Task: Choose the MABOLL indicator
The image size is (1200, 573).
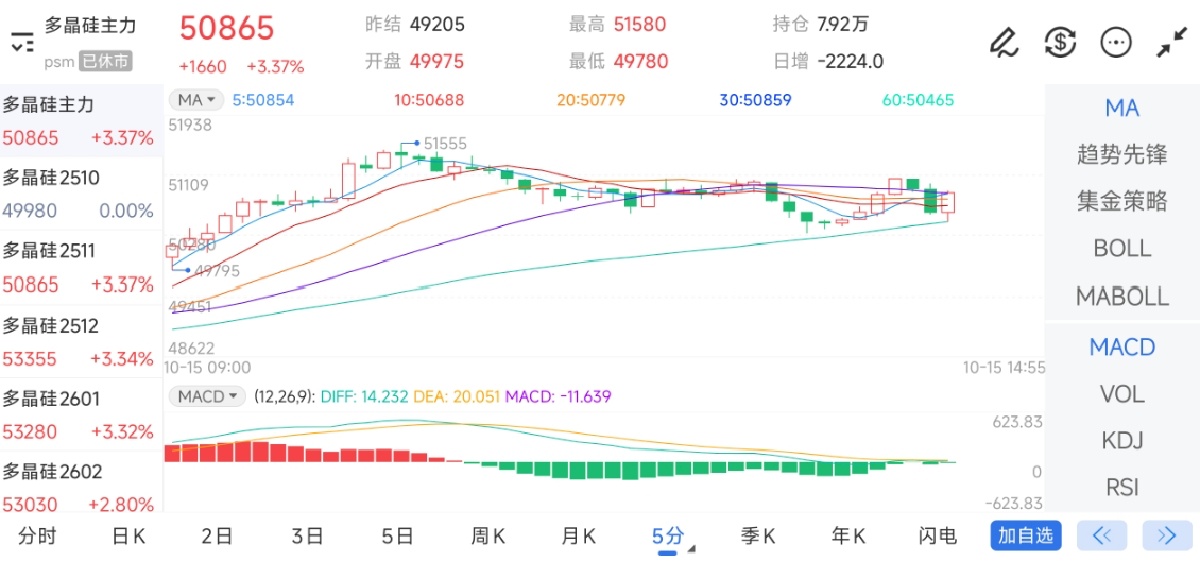Action: click(x=1122, y=296)
